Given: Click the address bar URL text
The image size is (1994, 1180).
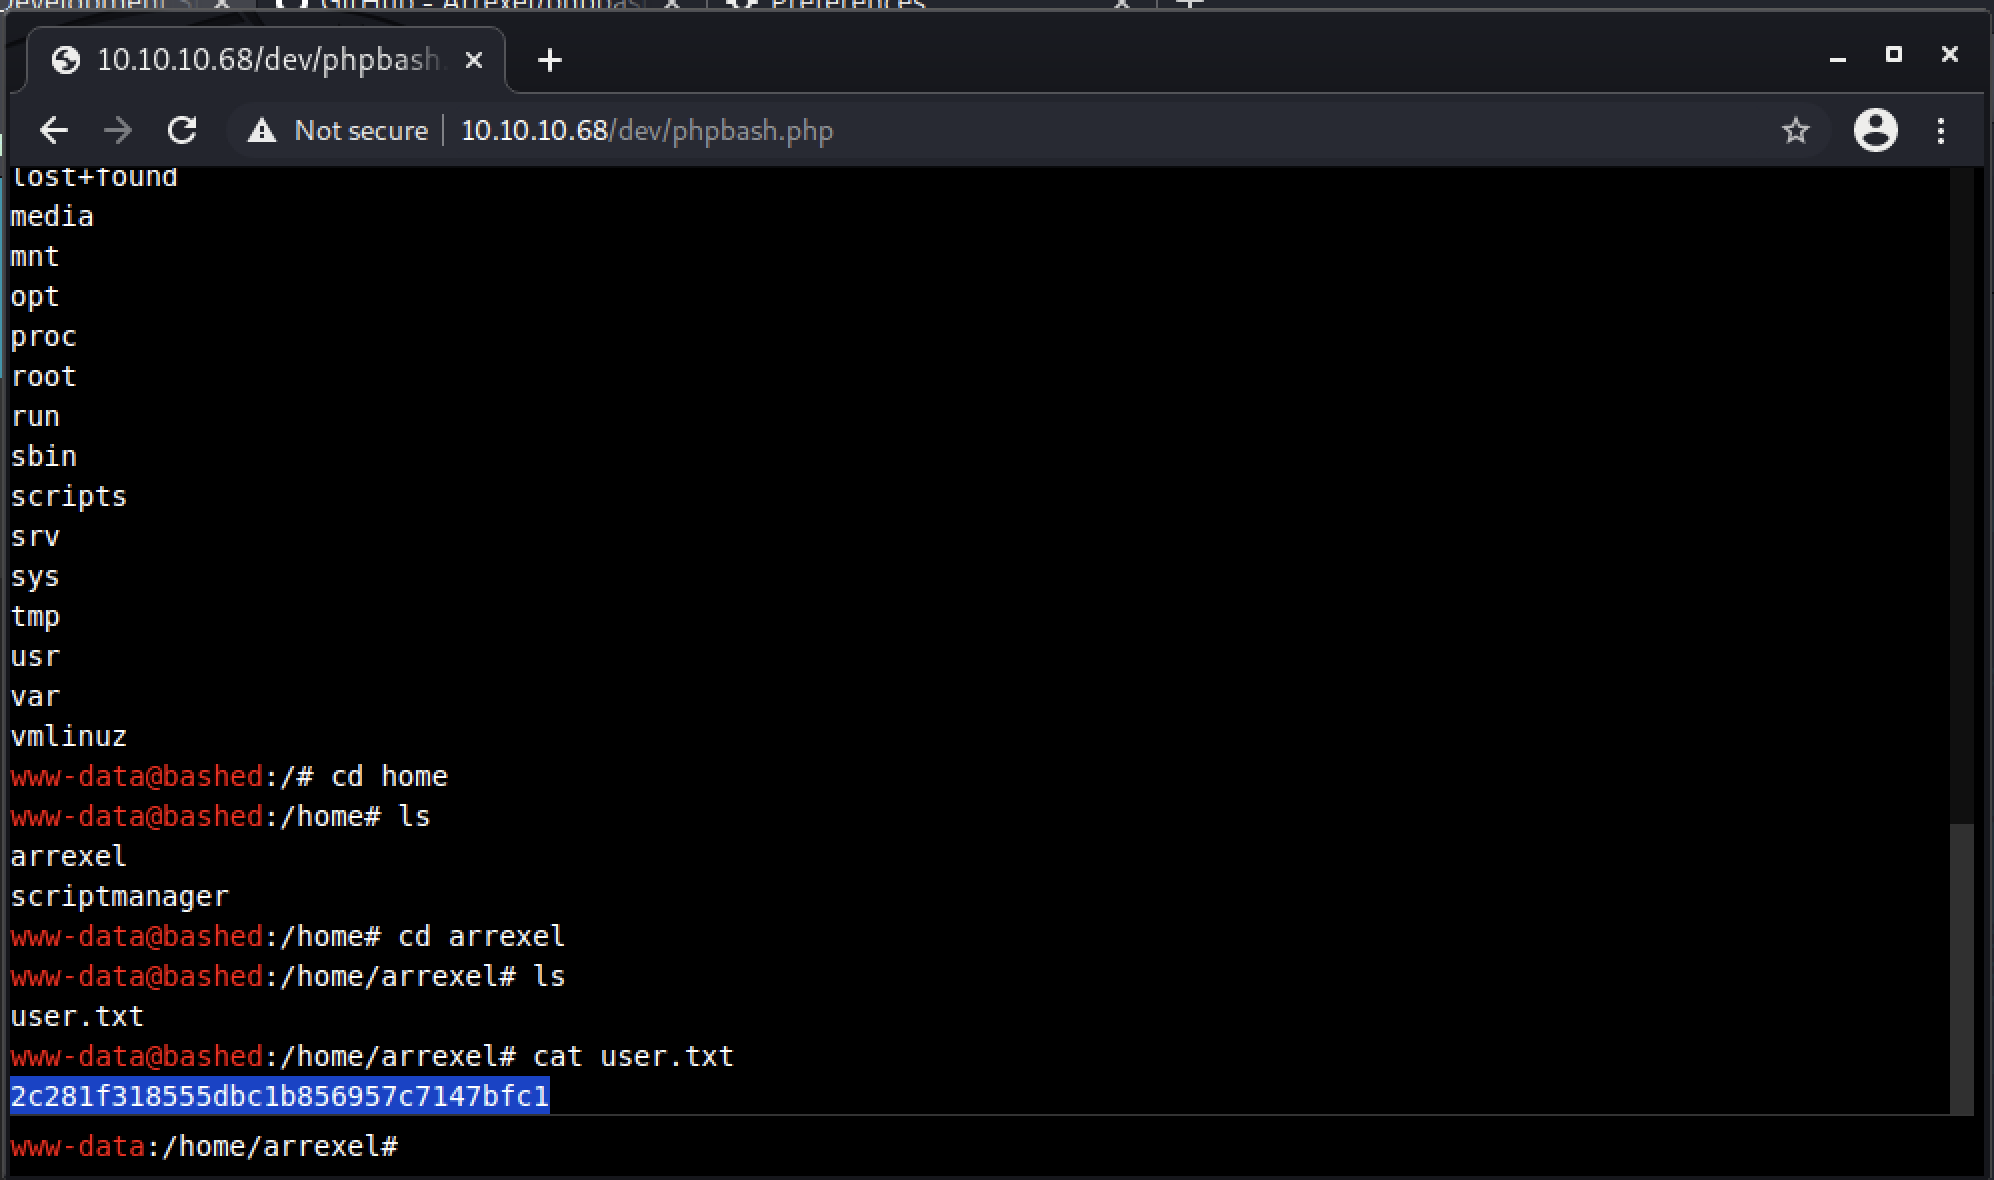Looking at the screenshot, I should [646, 130].
